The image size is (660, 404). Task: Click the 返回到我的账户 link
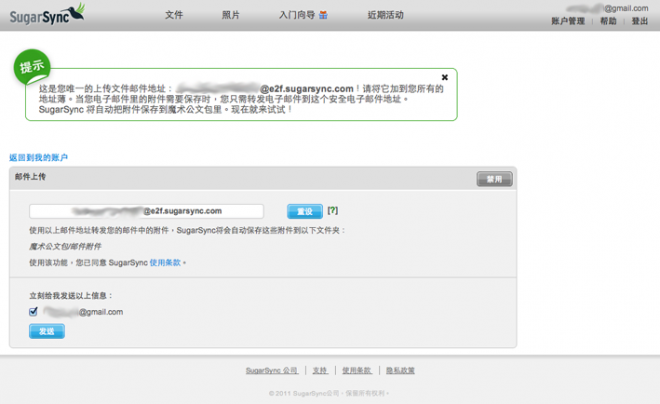coord(38,158)
